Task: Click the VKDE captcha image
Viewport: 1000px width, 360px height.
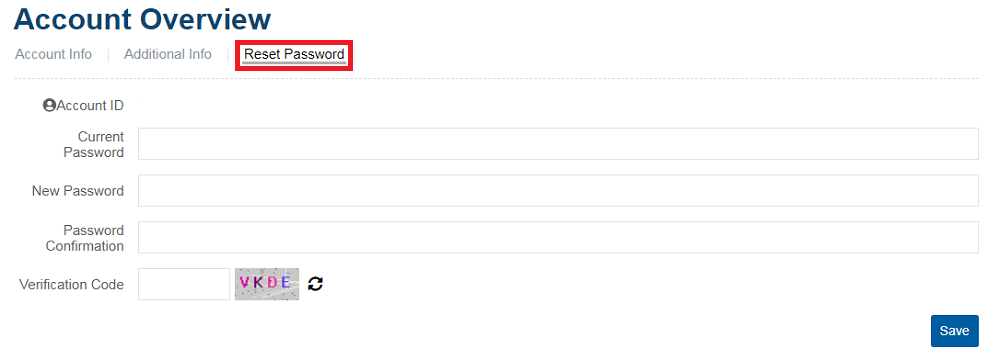Action: click(267, 284)
